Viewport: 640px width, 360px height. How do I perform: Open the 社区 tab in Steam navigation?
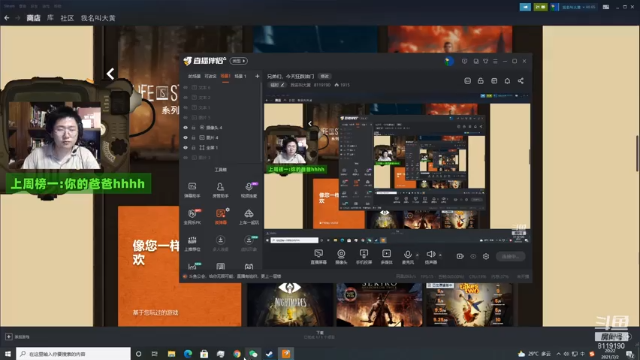67,18
